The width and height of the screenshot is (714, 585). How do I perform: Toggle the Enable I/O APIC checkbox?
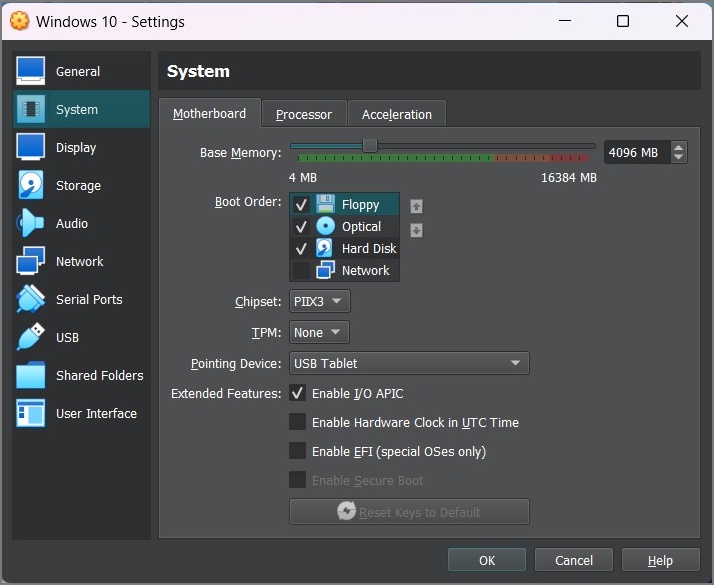[297, 393]
